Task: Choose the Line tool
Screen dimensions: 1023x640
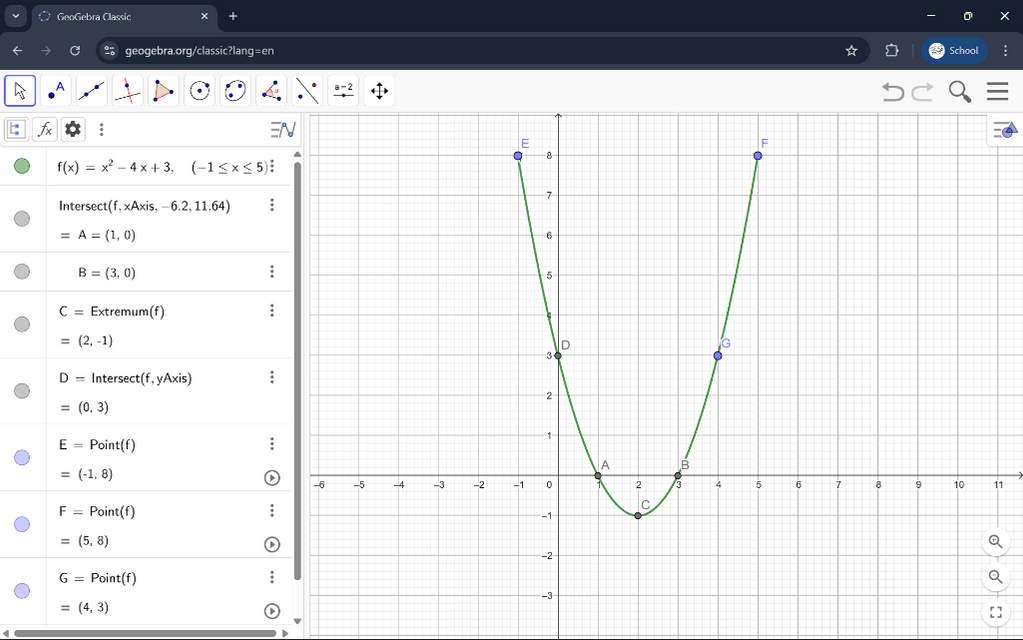Action: (x=92, y=92)
